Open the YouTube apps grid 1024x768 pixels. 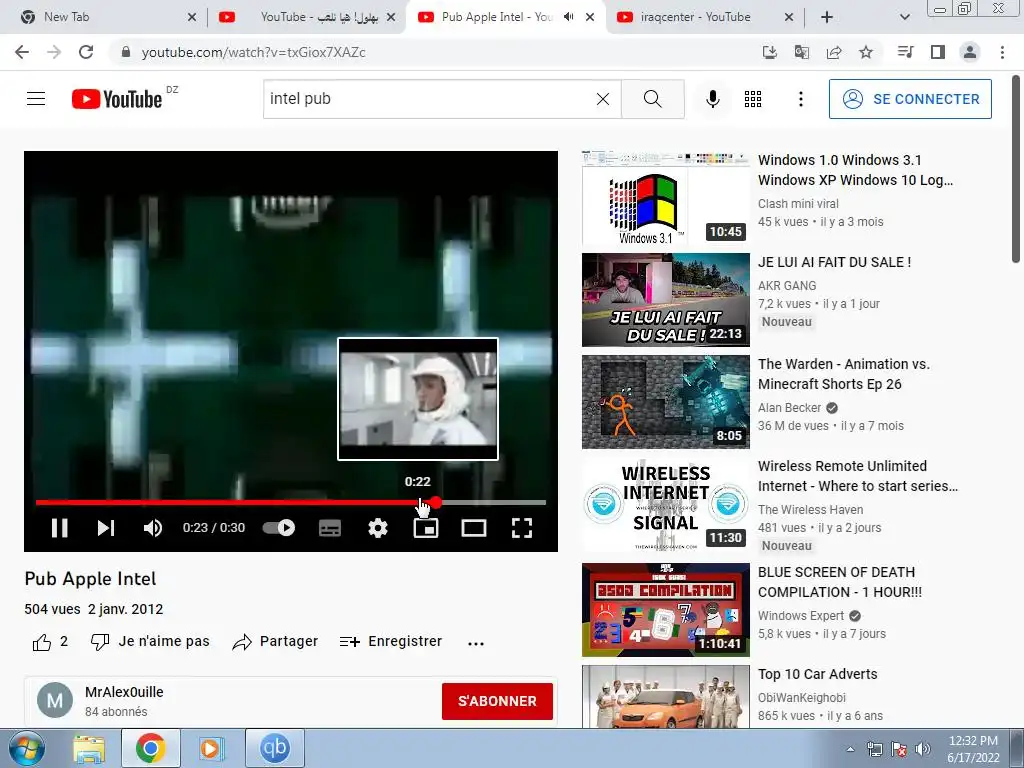pyautogui.click(x=753, y=99)
